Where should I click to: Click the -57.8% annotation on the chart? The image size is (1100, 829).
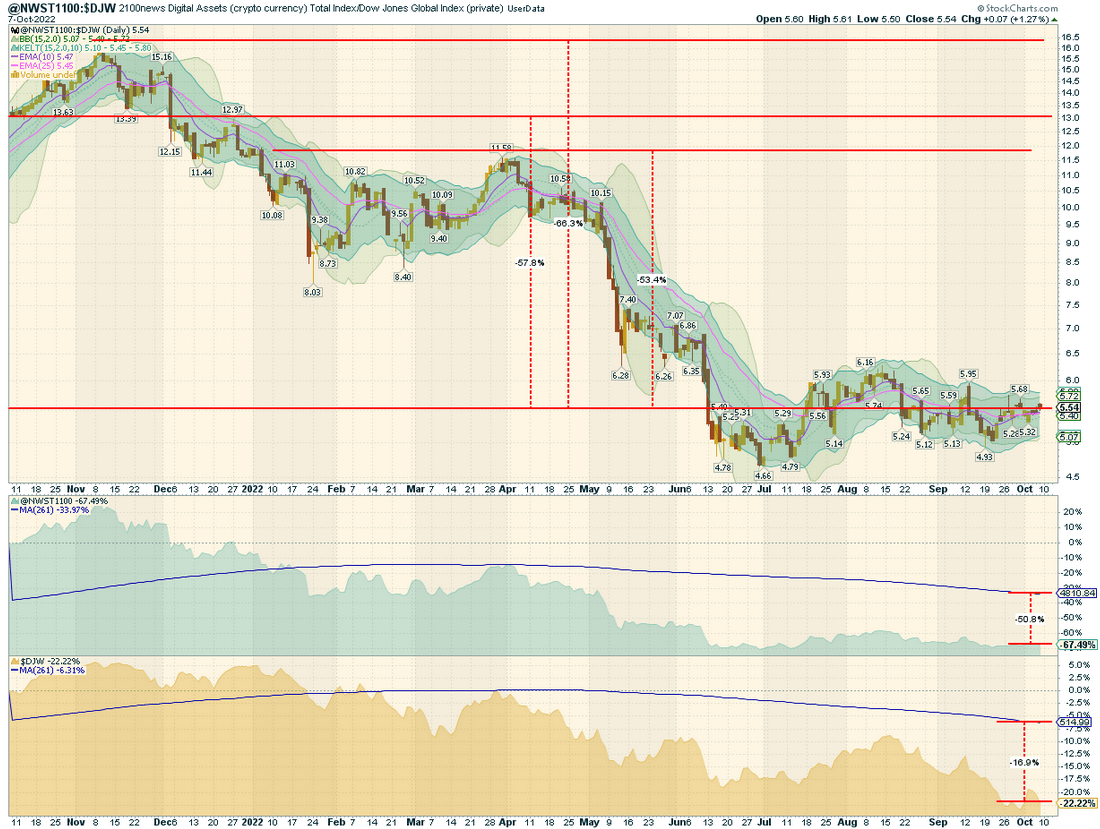tap(530, 263)
